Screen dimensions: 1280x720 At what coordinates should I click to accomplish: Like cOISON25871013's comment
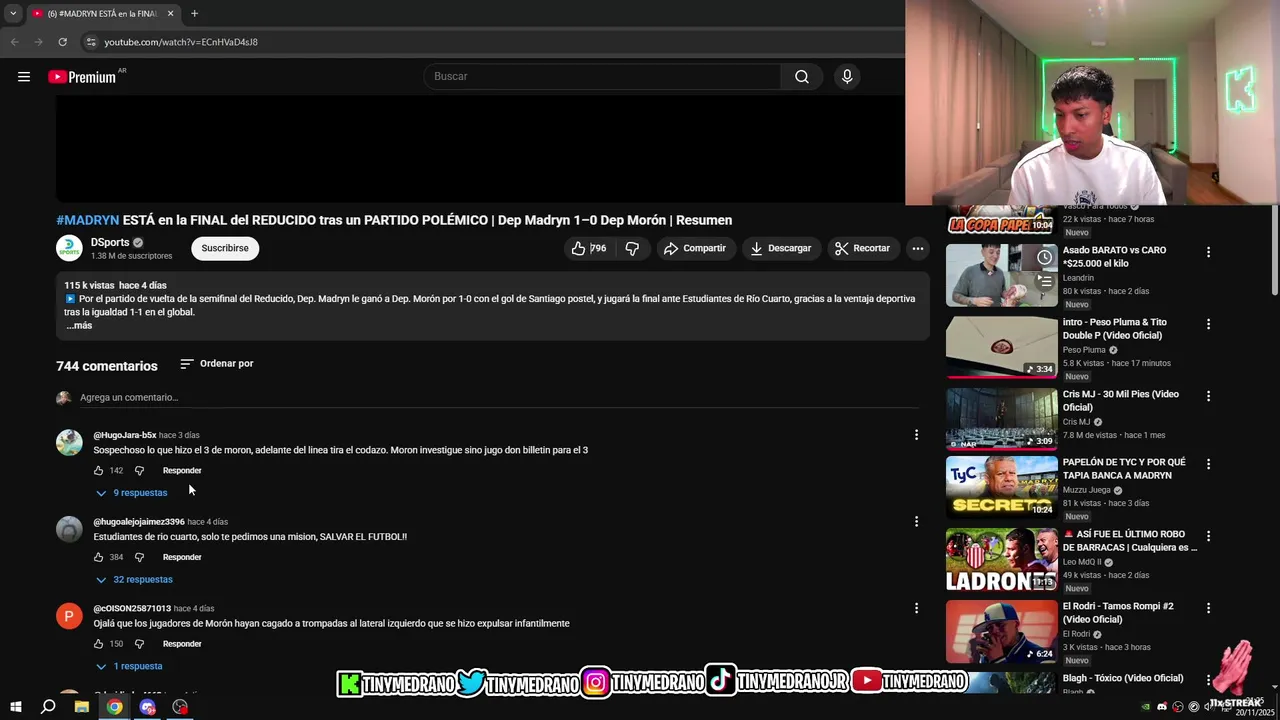point(99,645)
